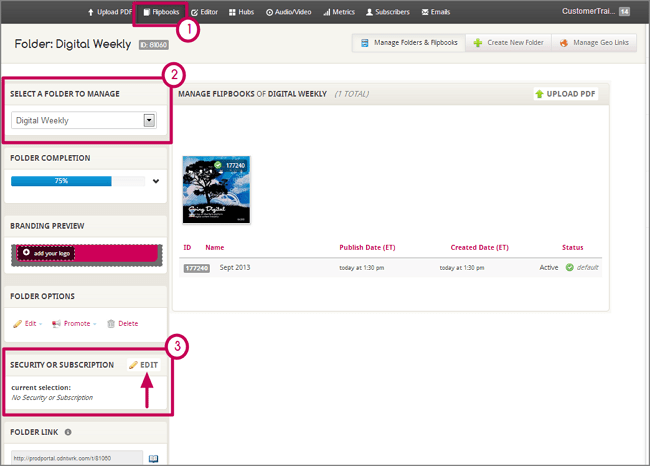The width and height of the screenshot is (650, 466).
Task: Click the green upload arrow icon
Action: click(539, 94)
